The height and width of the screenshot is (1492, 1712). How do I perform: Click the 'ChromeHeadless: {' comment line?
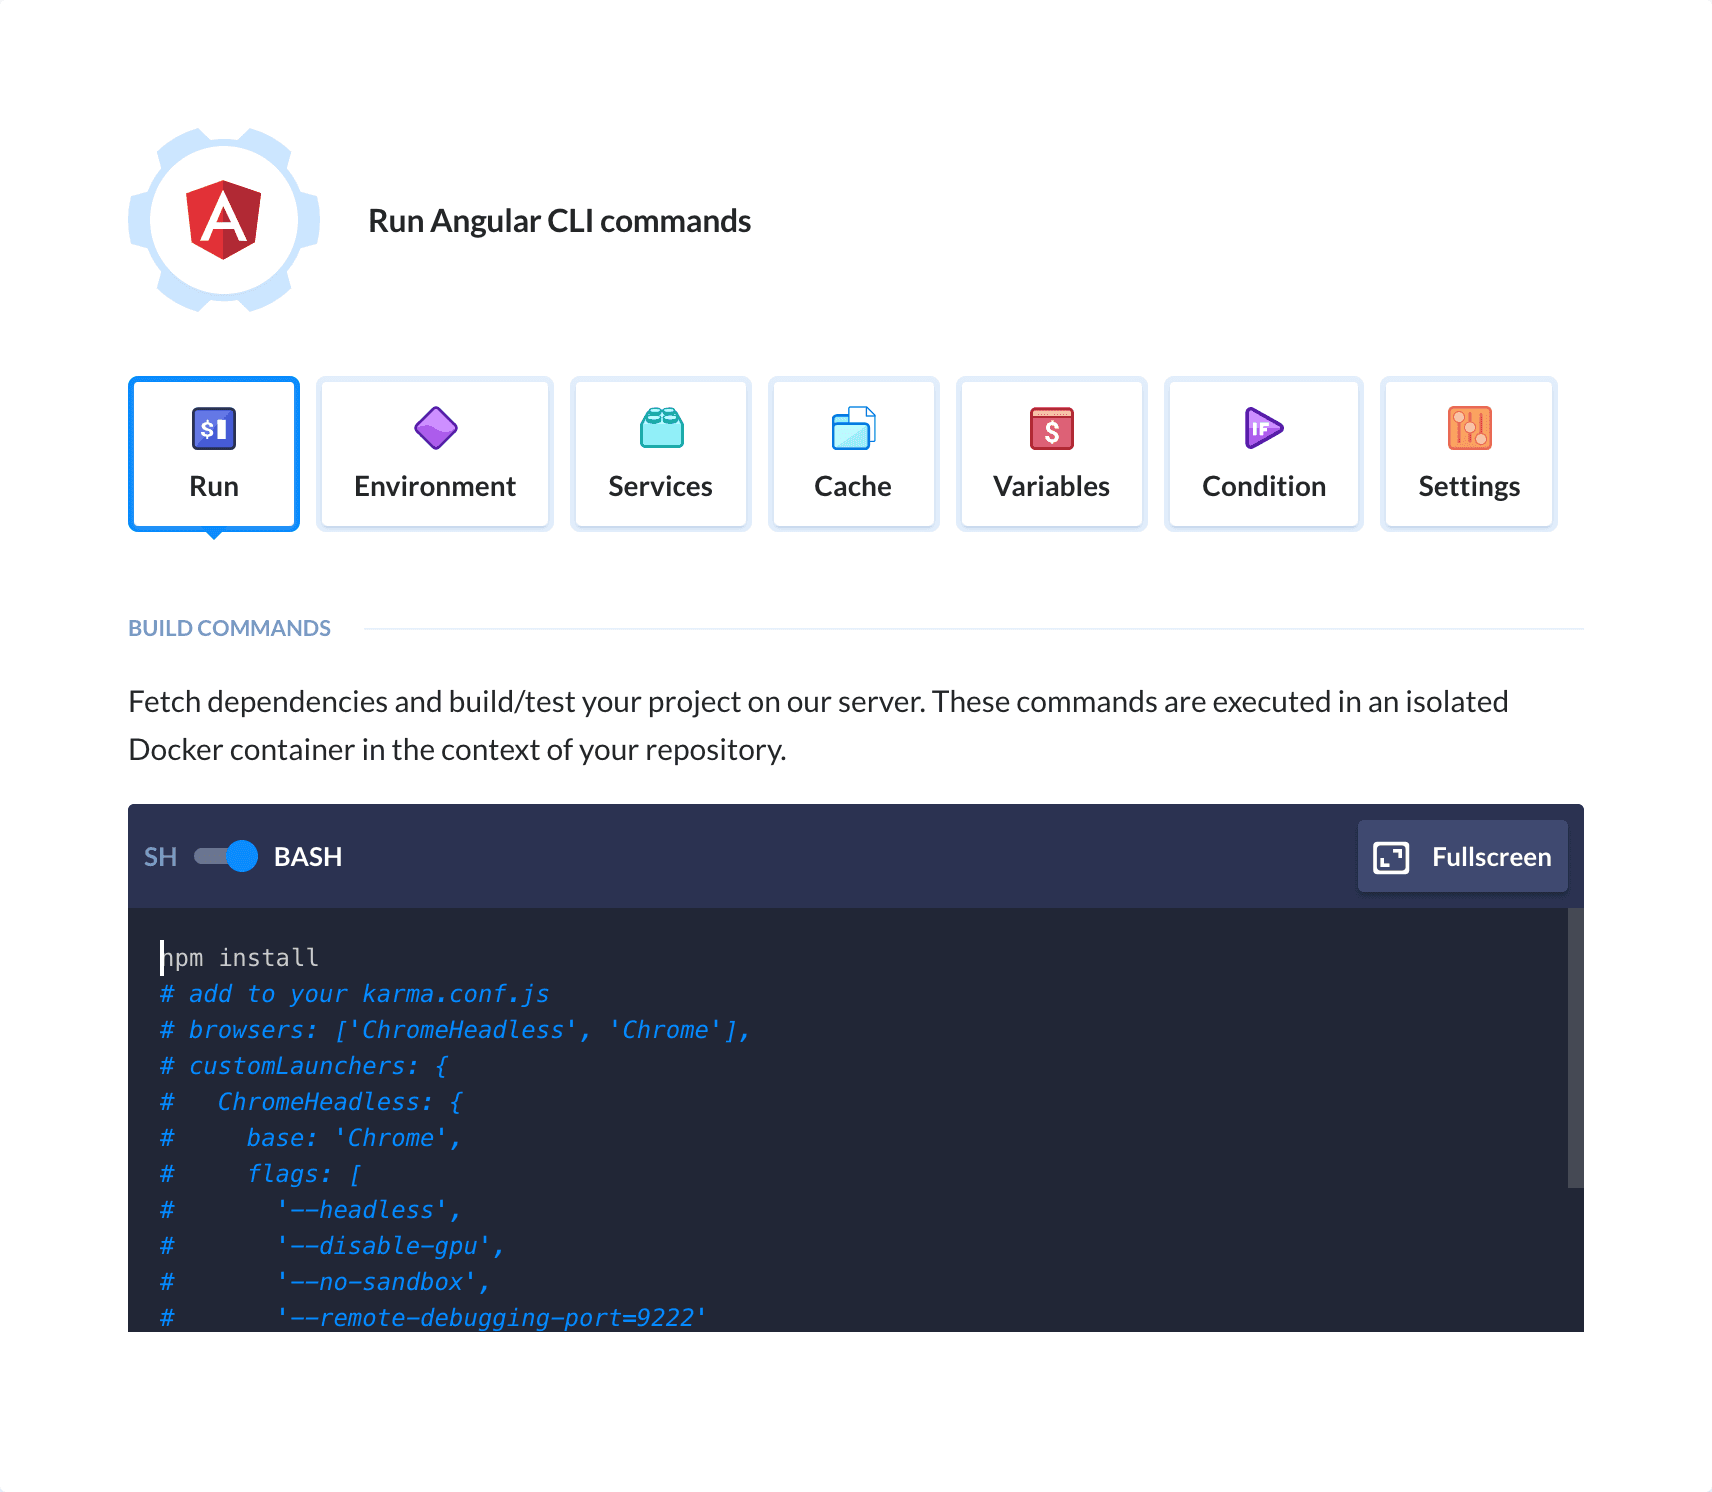click(312, 1102)
